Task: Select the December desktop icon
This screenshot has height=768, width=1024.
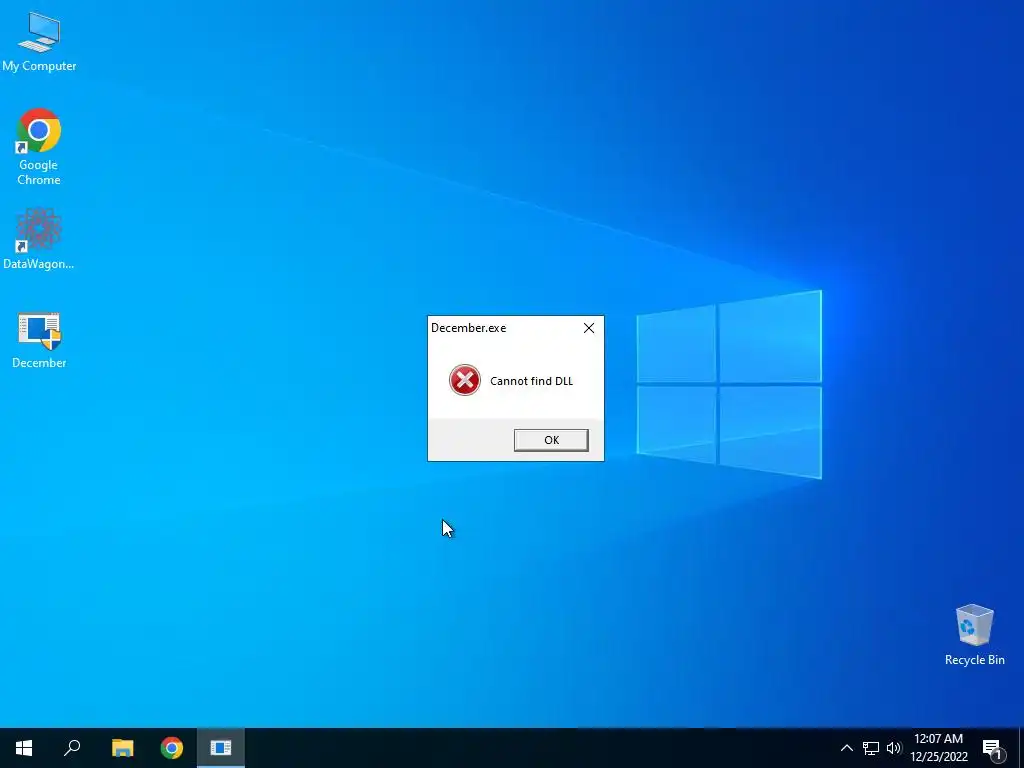Action: [39, 340]
